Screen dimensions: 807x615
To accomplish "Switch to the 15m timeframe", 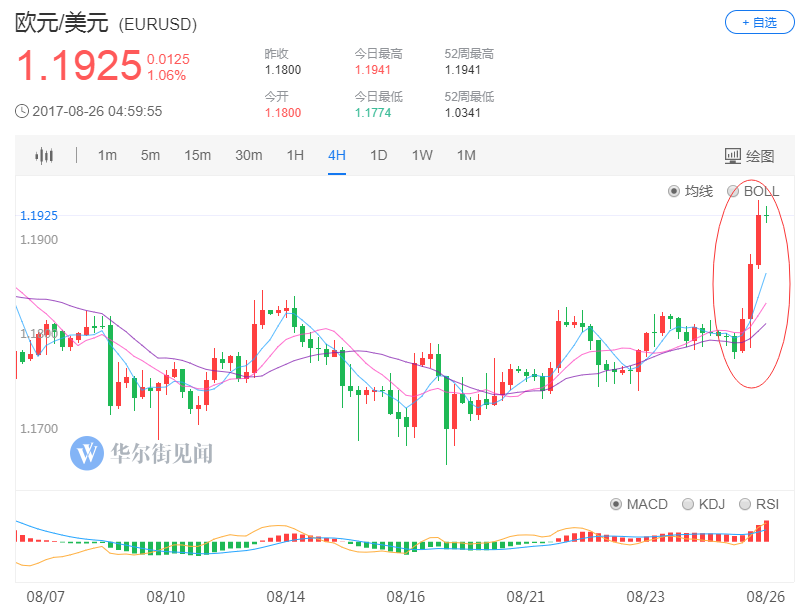I will [x=198, y=155].
